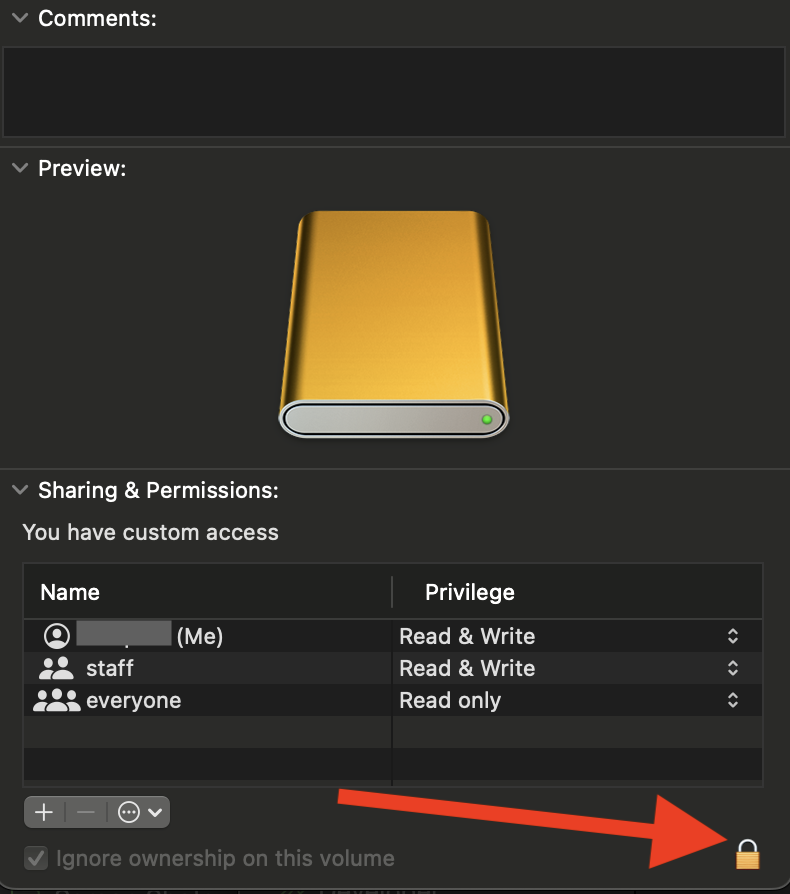Click the plus button to add user
This screenshot has height=894, width=790.
tap(44, 812)
